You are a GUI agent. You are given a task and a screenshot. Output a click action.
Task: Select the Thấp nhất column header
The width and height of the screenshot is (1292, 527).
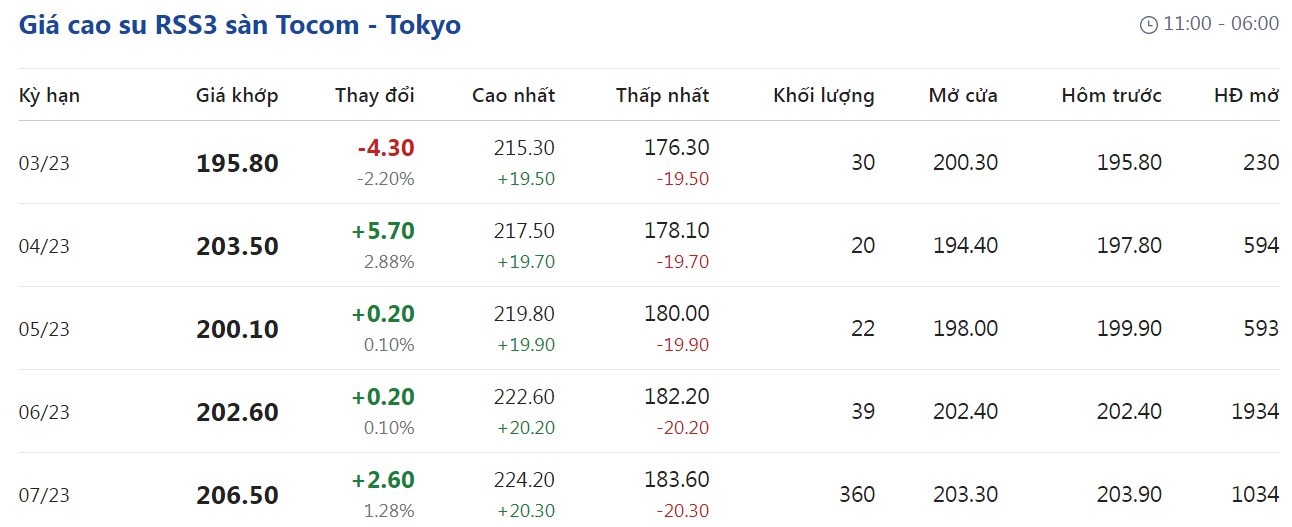point(662,96)
